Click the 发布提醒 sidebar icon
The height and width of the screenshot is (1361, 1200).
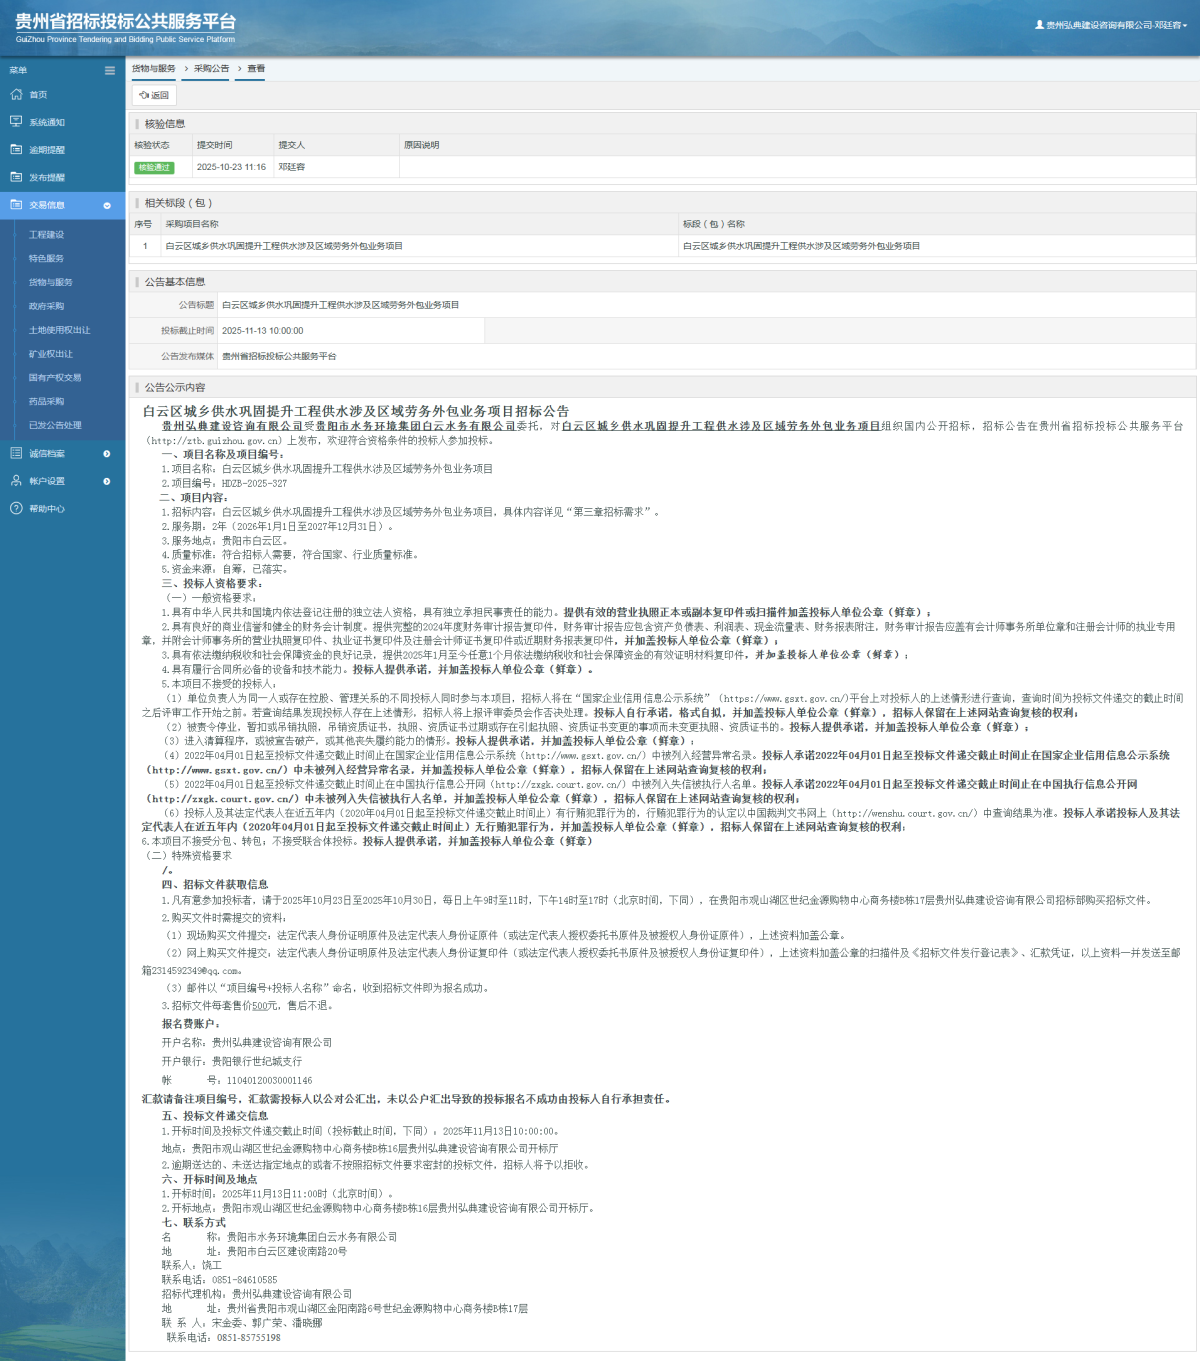16,177
